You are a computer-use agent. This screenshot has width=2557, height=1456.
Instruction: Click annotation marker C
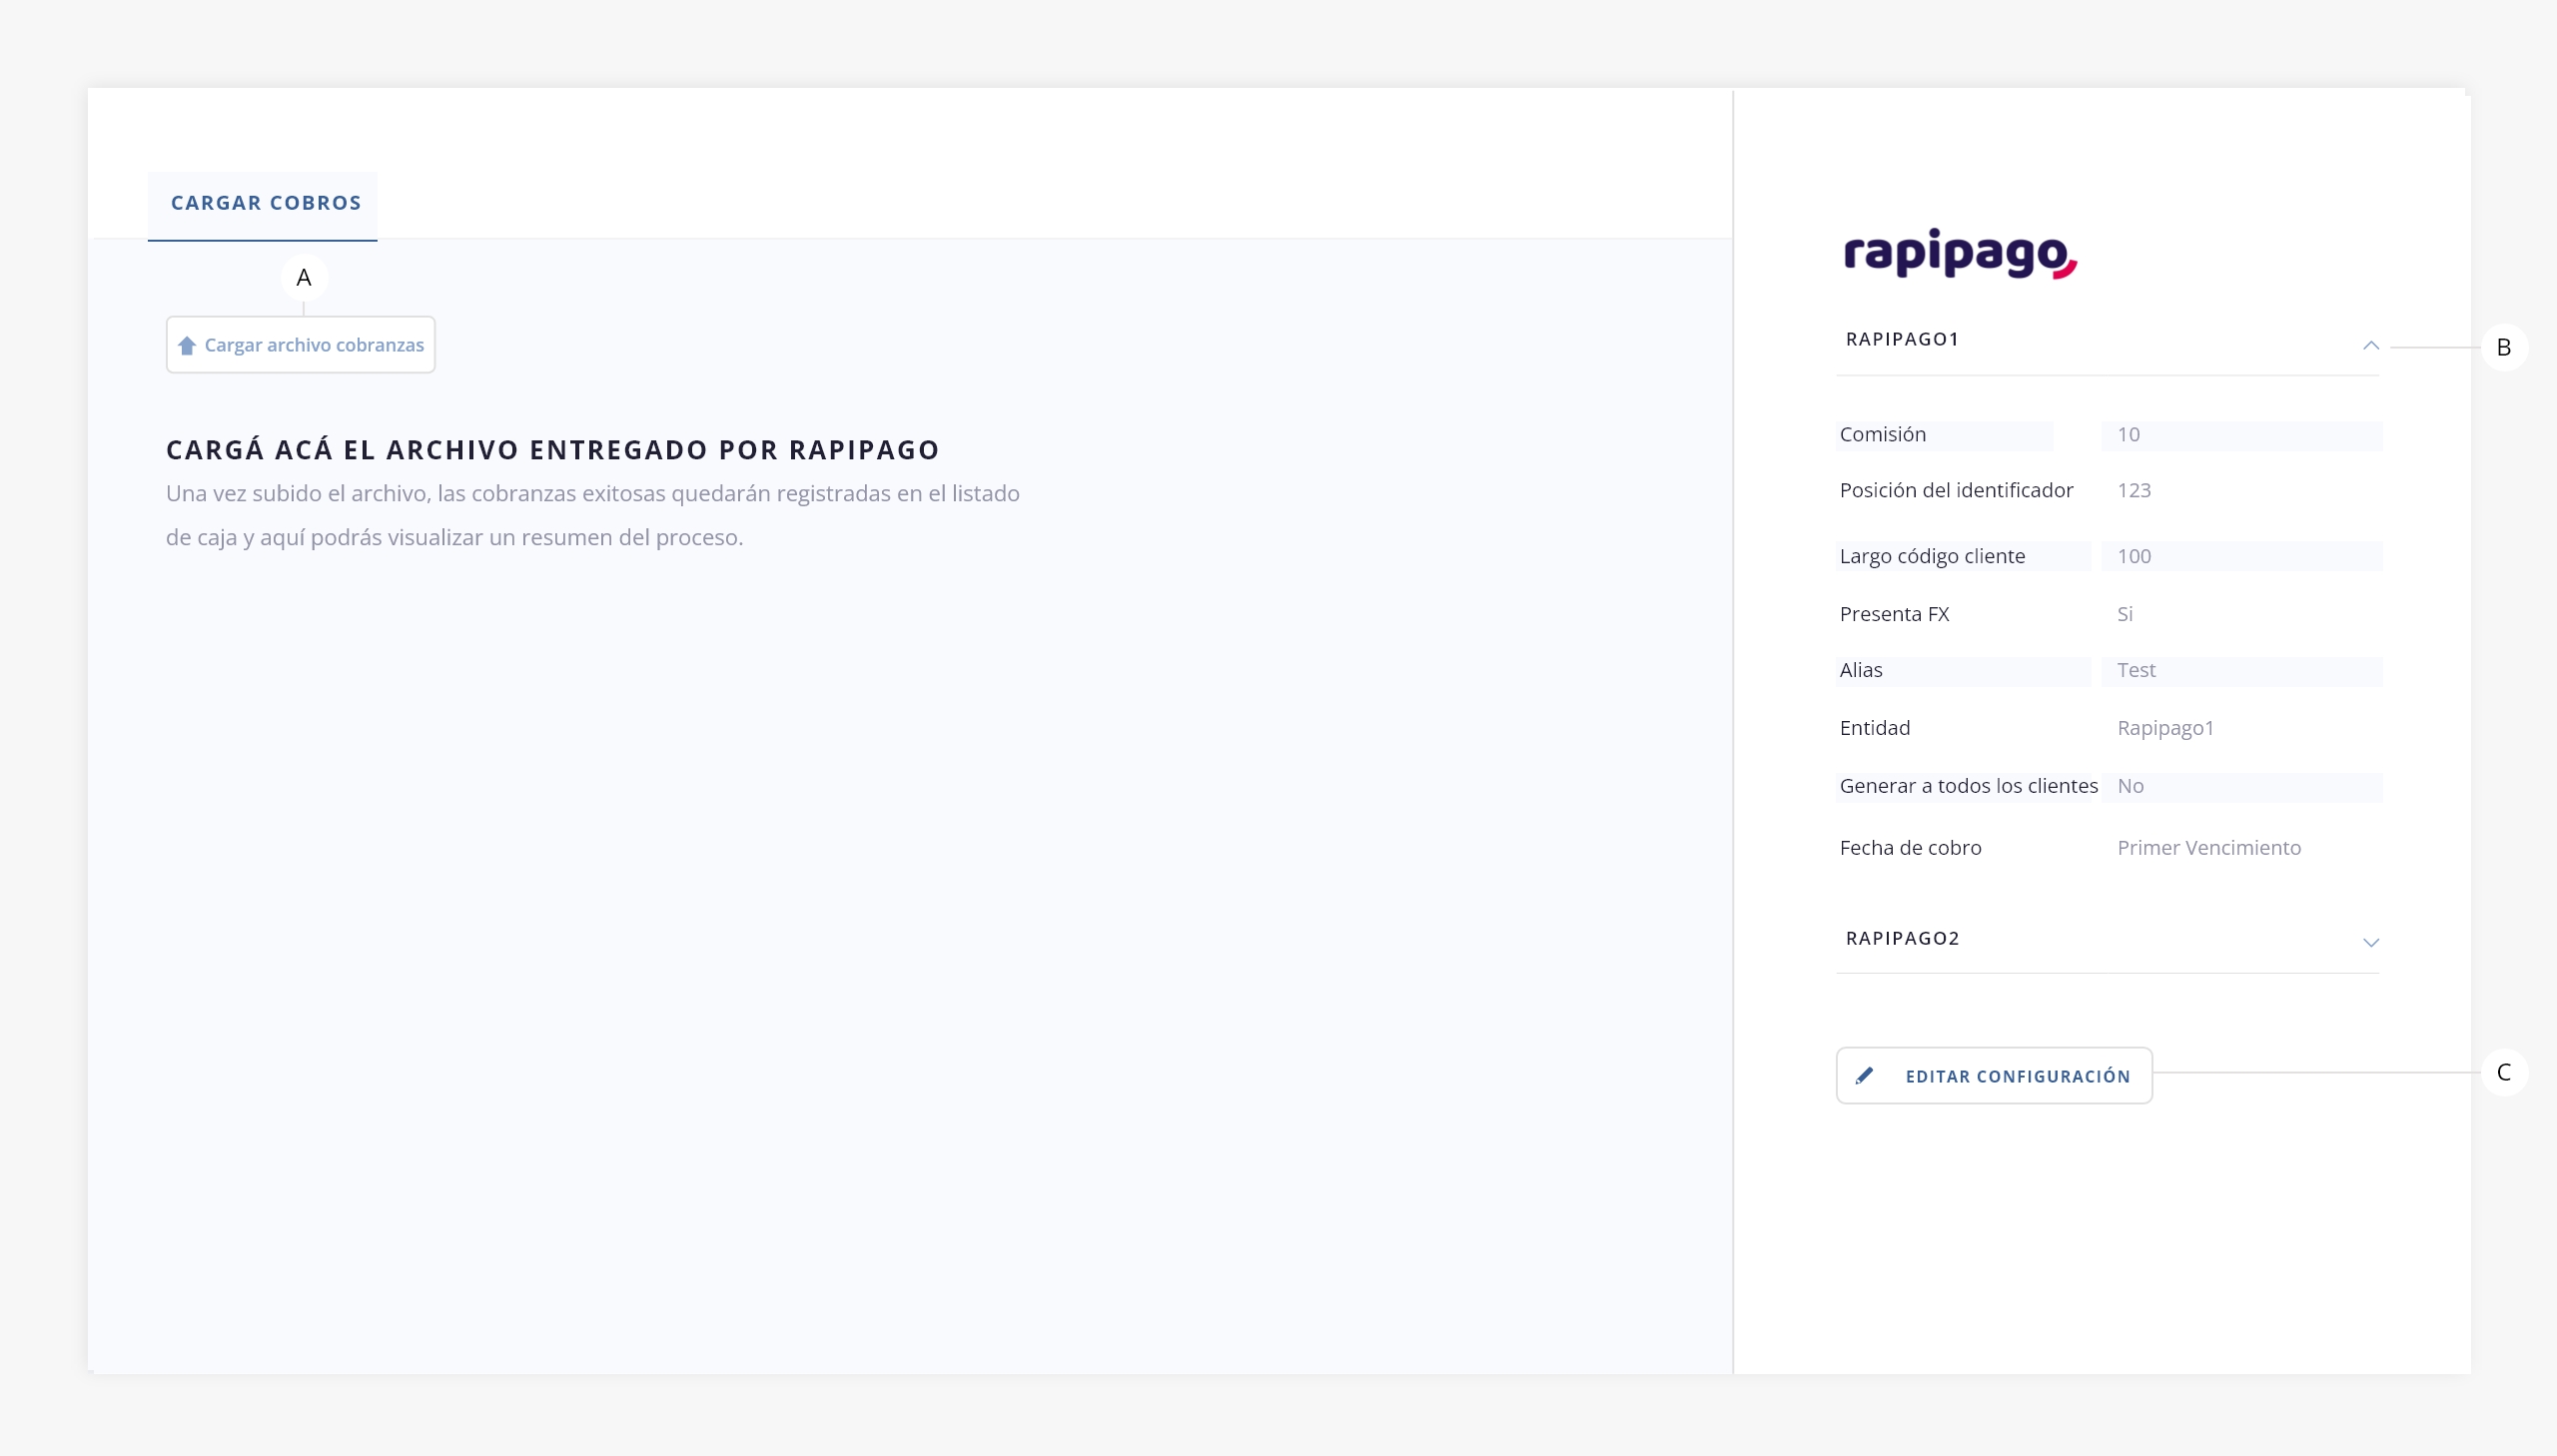click(x=2503, y=1073)
